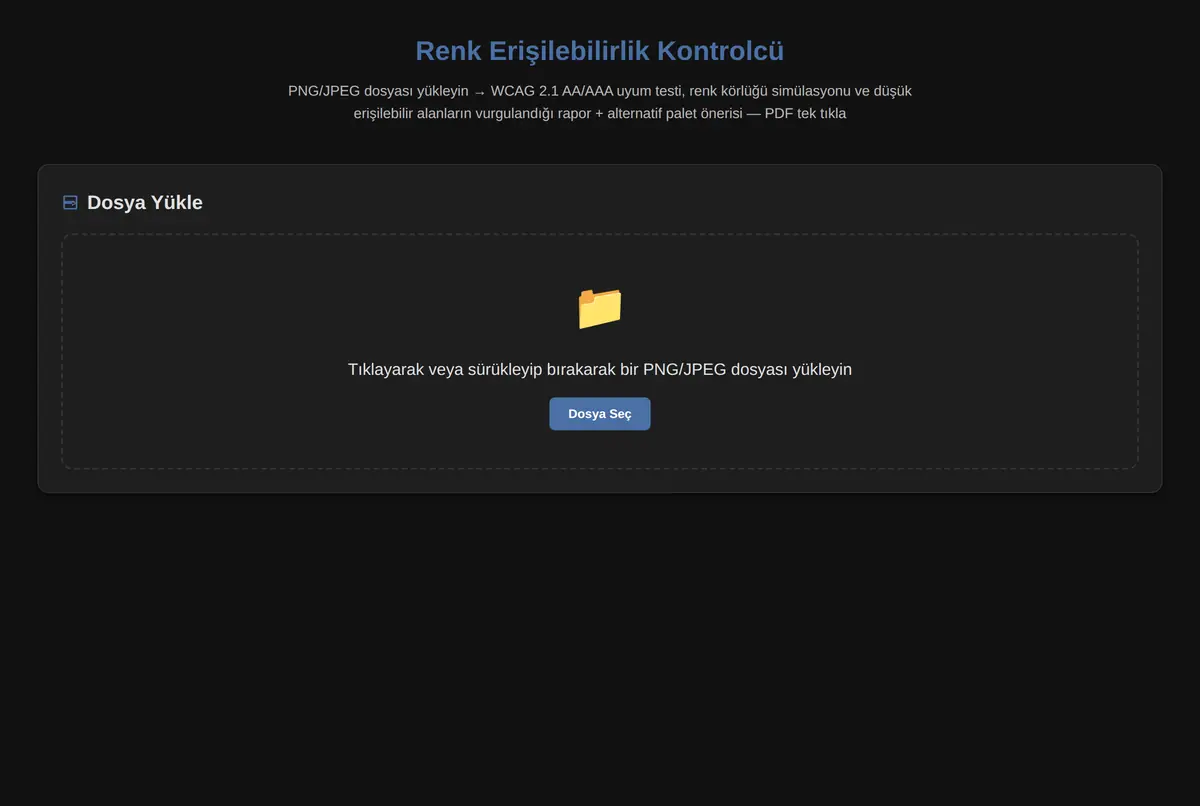1200x806 pixels.
Task: Click the Dosya Seç button
Action: (600, 414)
